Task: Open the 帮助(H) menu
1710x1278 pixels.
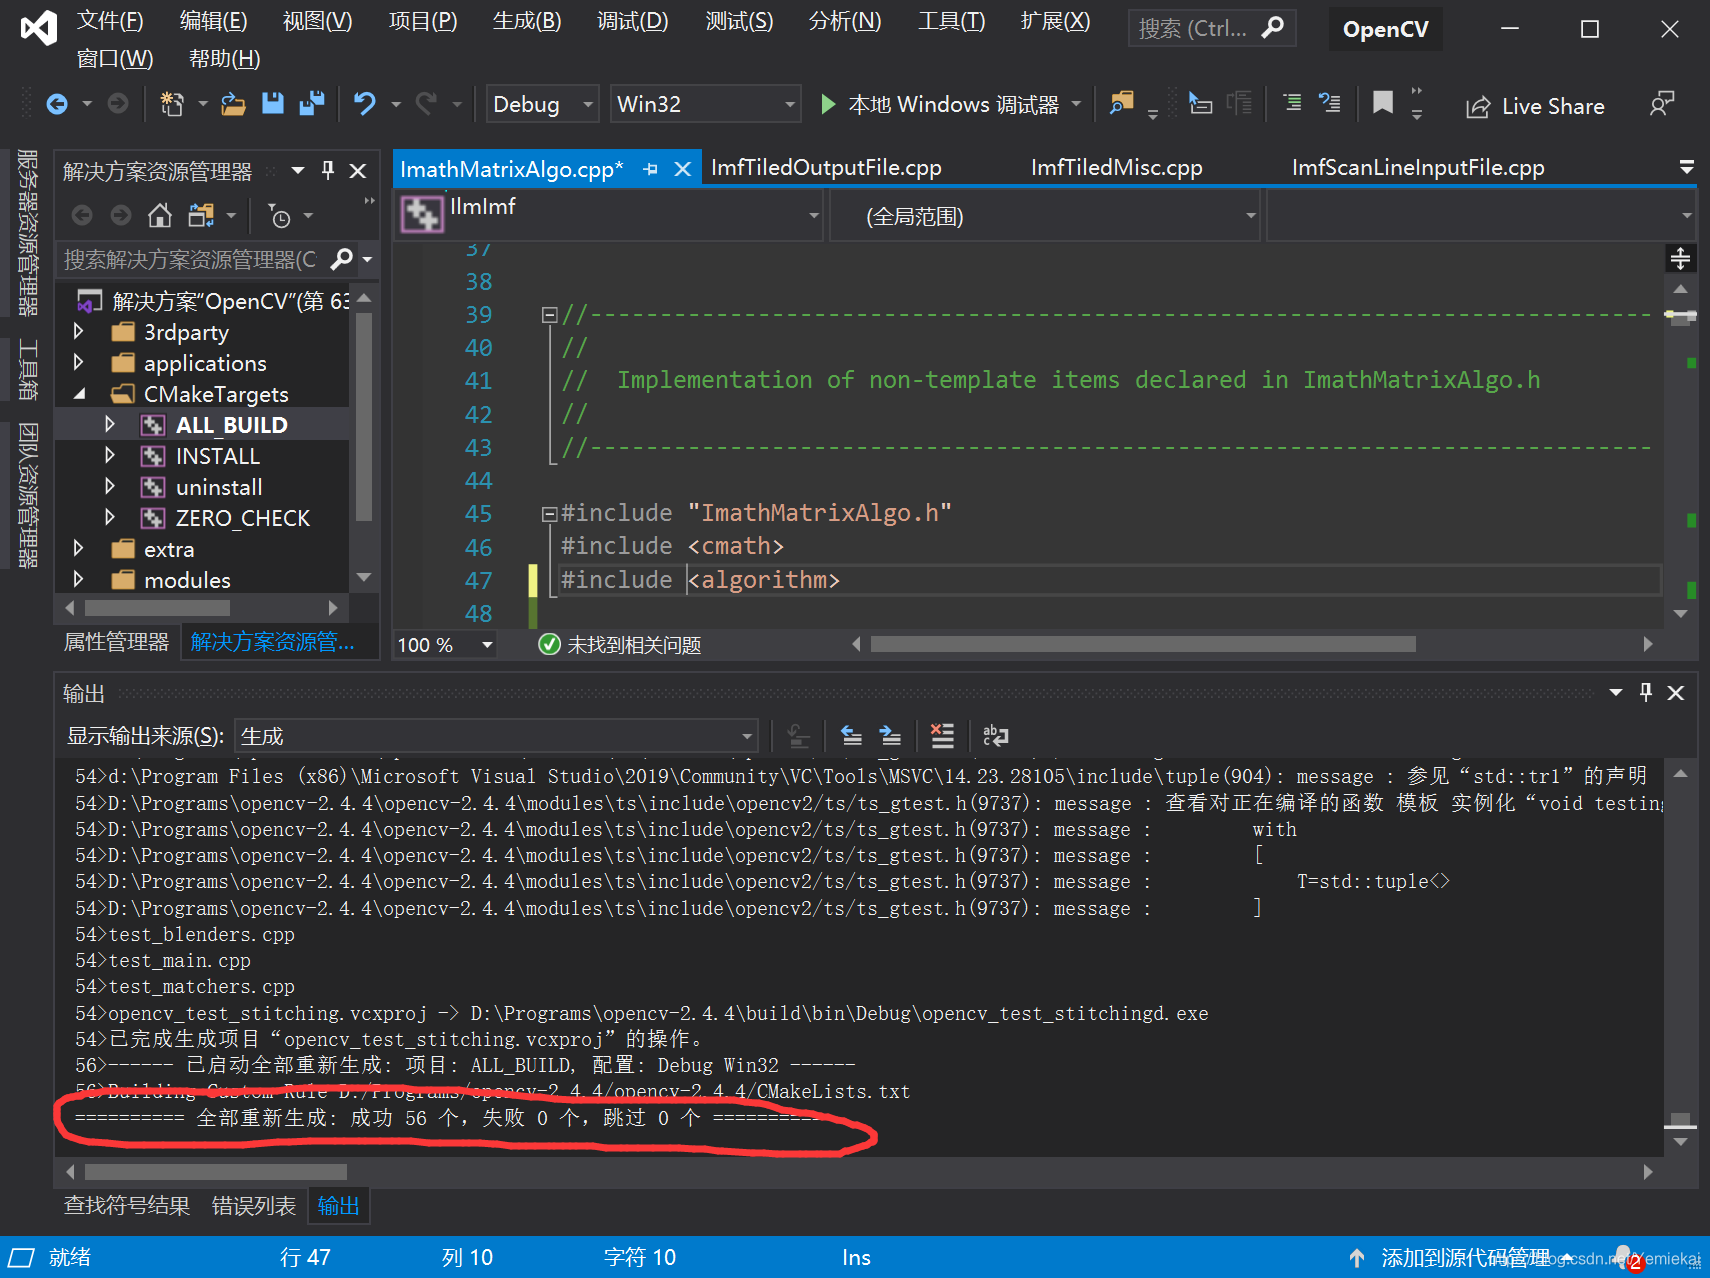Action: pyautogui.click(x=224, y=59)
